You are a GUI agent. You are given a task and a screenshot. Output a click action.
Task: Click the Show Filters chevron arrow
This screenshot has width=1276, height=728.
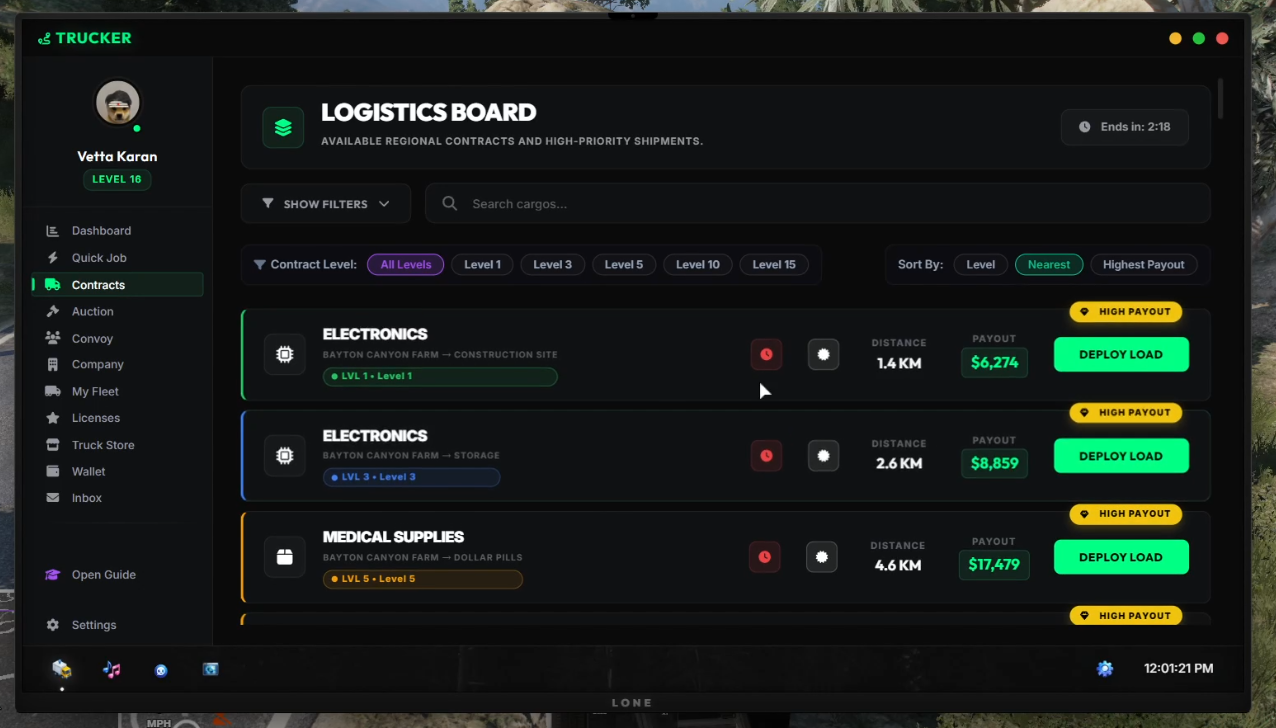[x=384, y=204]
